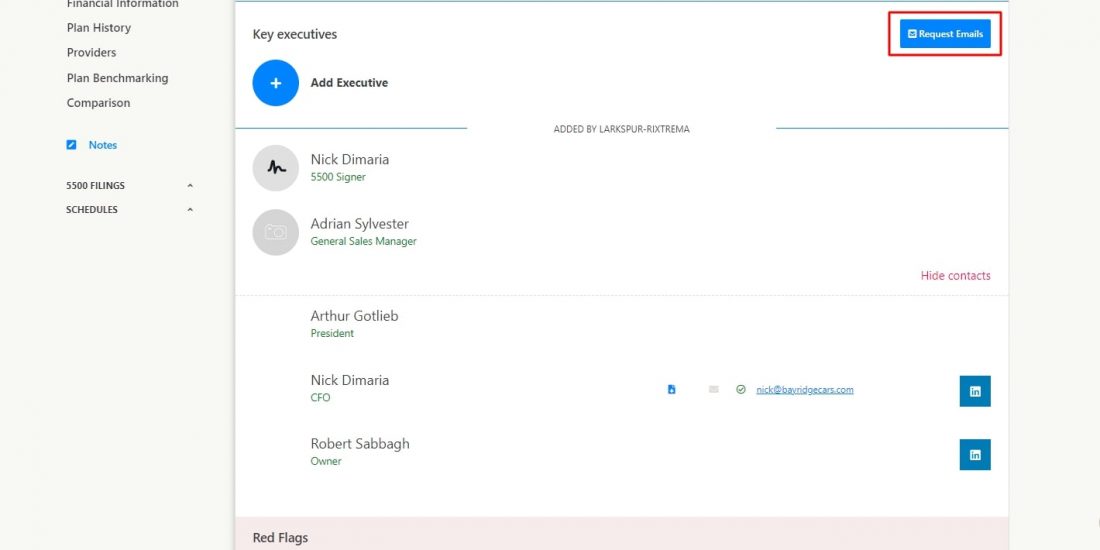Open Providers section in sidebar
Viewport: 1100px width, 550px height.
tap(92, 53)
